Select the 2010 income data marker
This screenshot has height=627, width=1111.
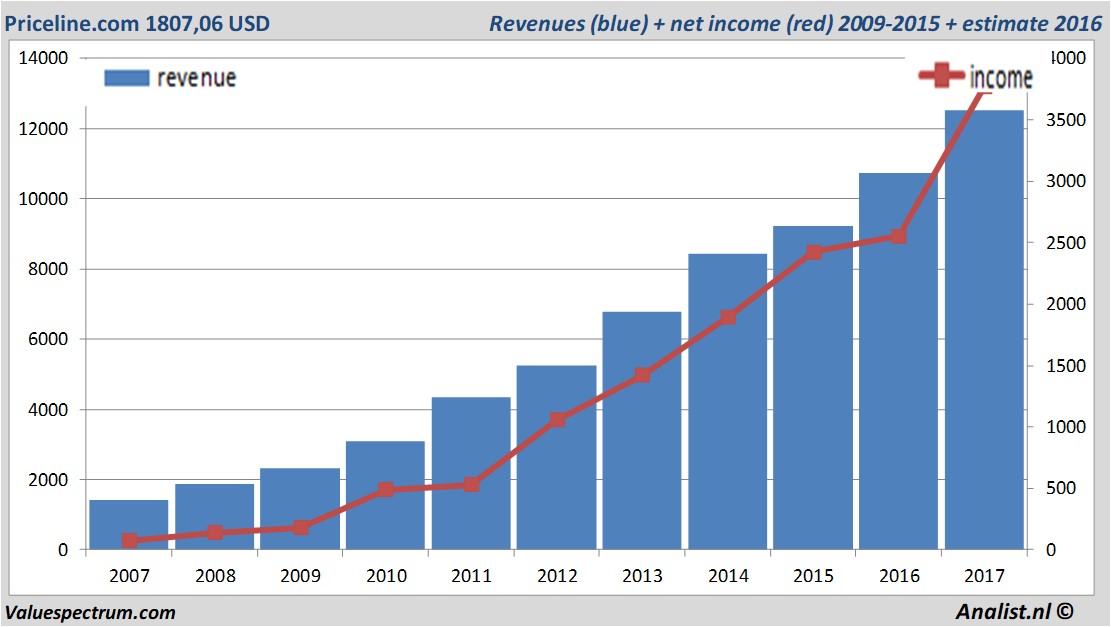click(385, 490)
